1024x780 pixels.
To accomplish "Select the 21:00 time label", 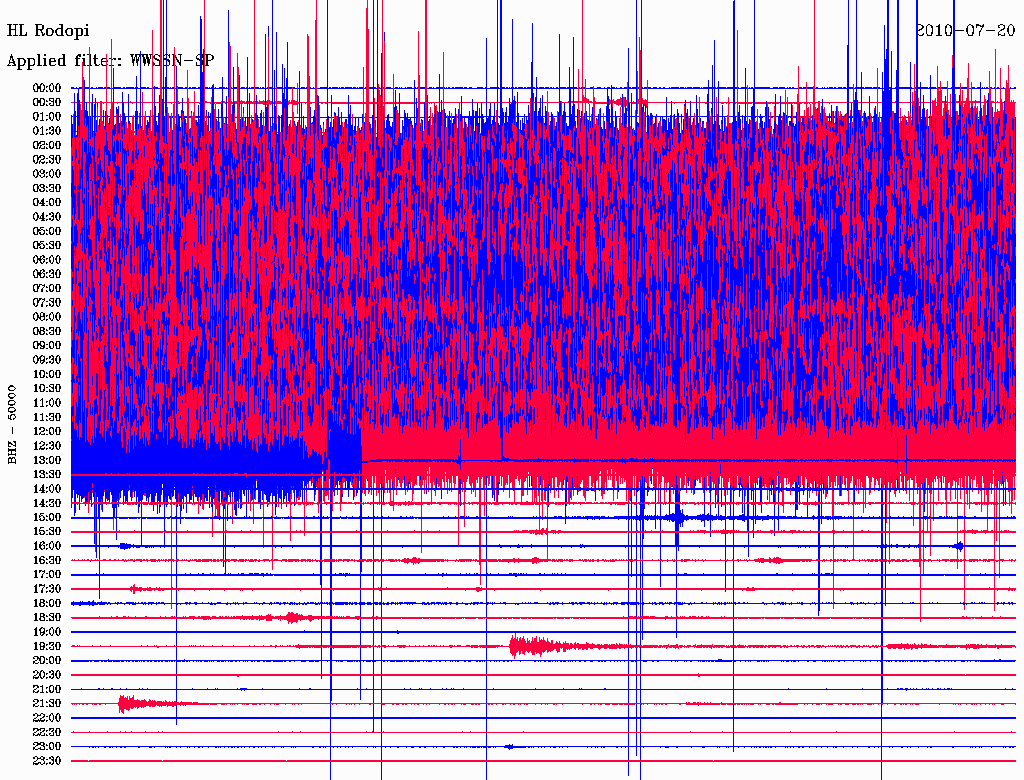I will pos(47,689).
